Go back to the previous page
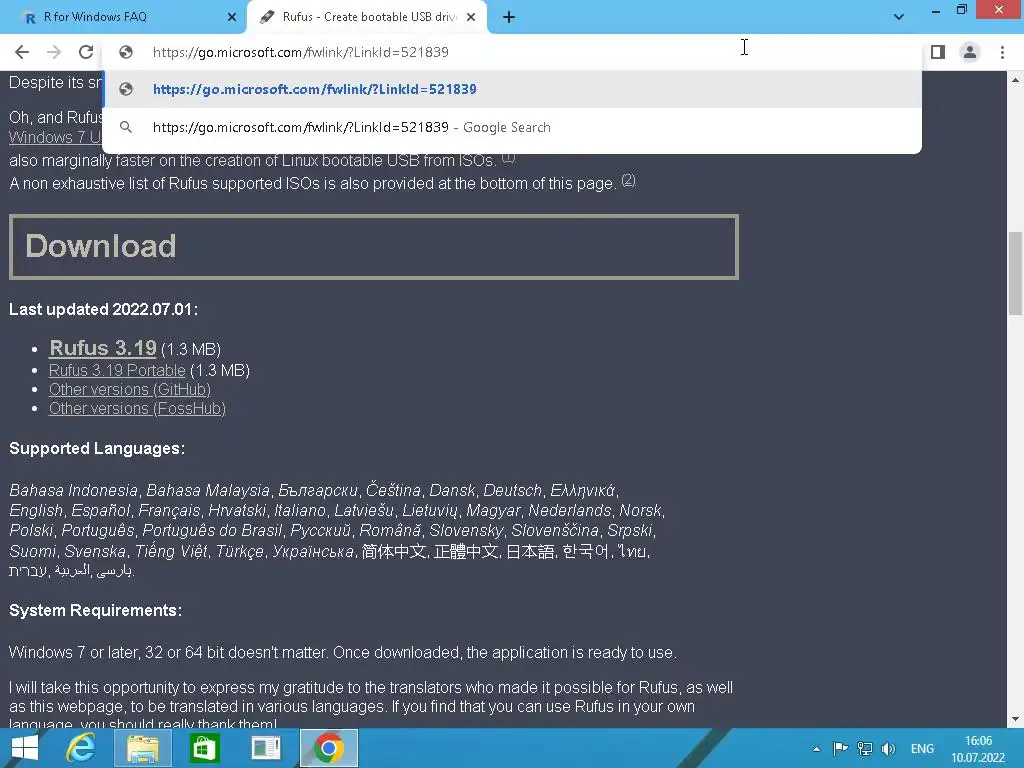The image size is (1024, 768). pos(22,52)
